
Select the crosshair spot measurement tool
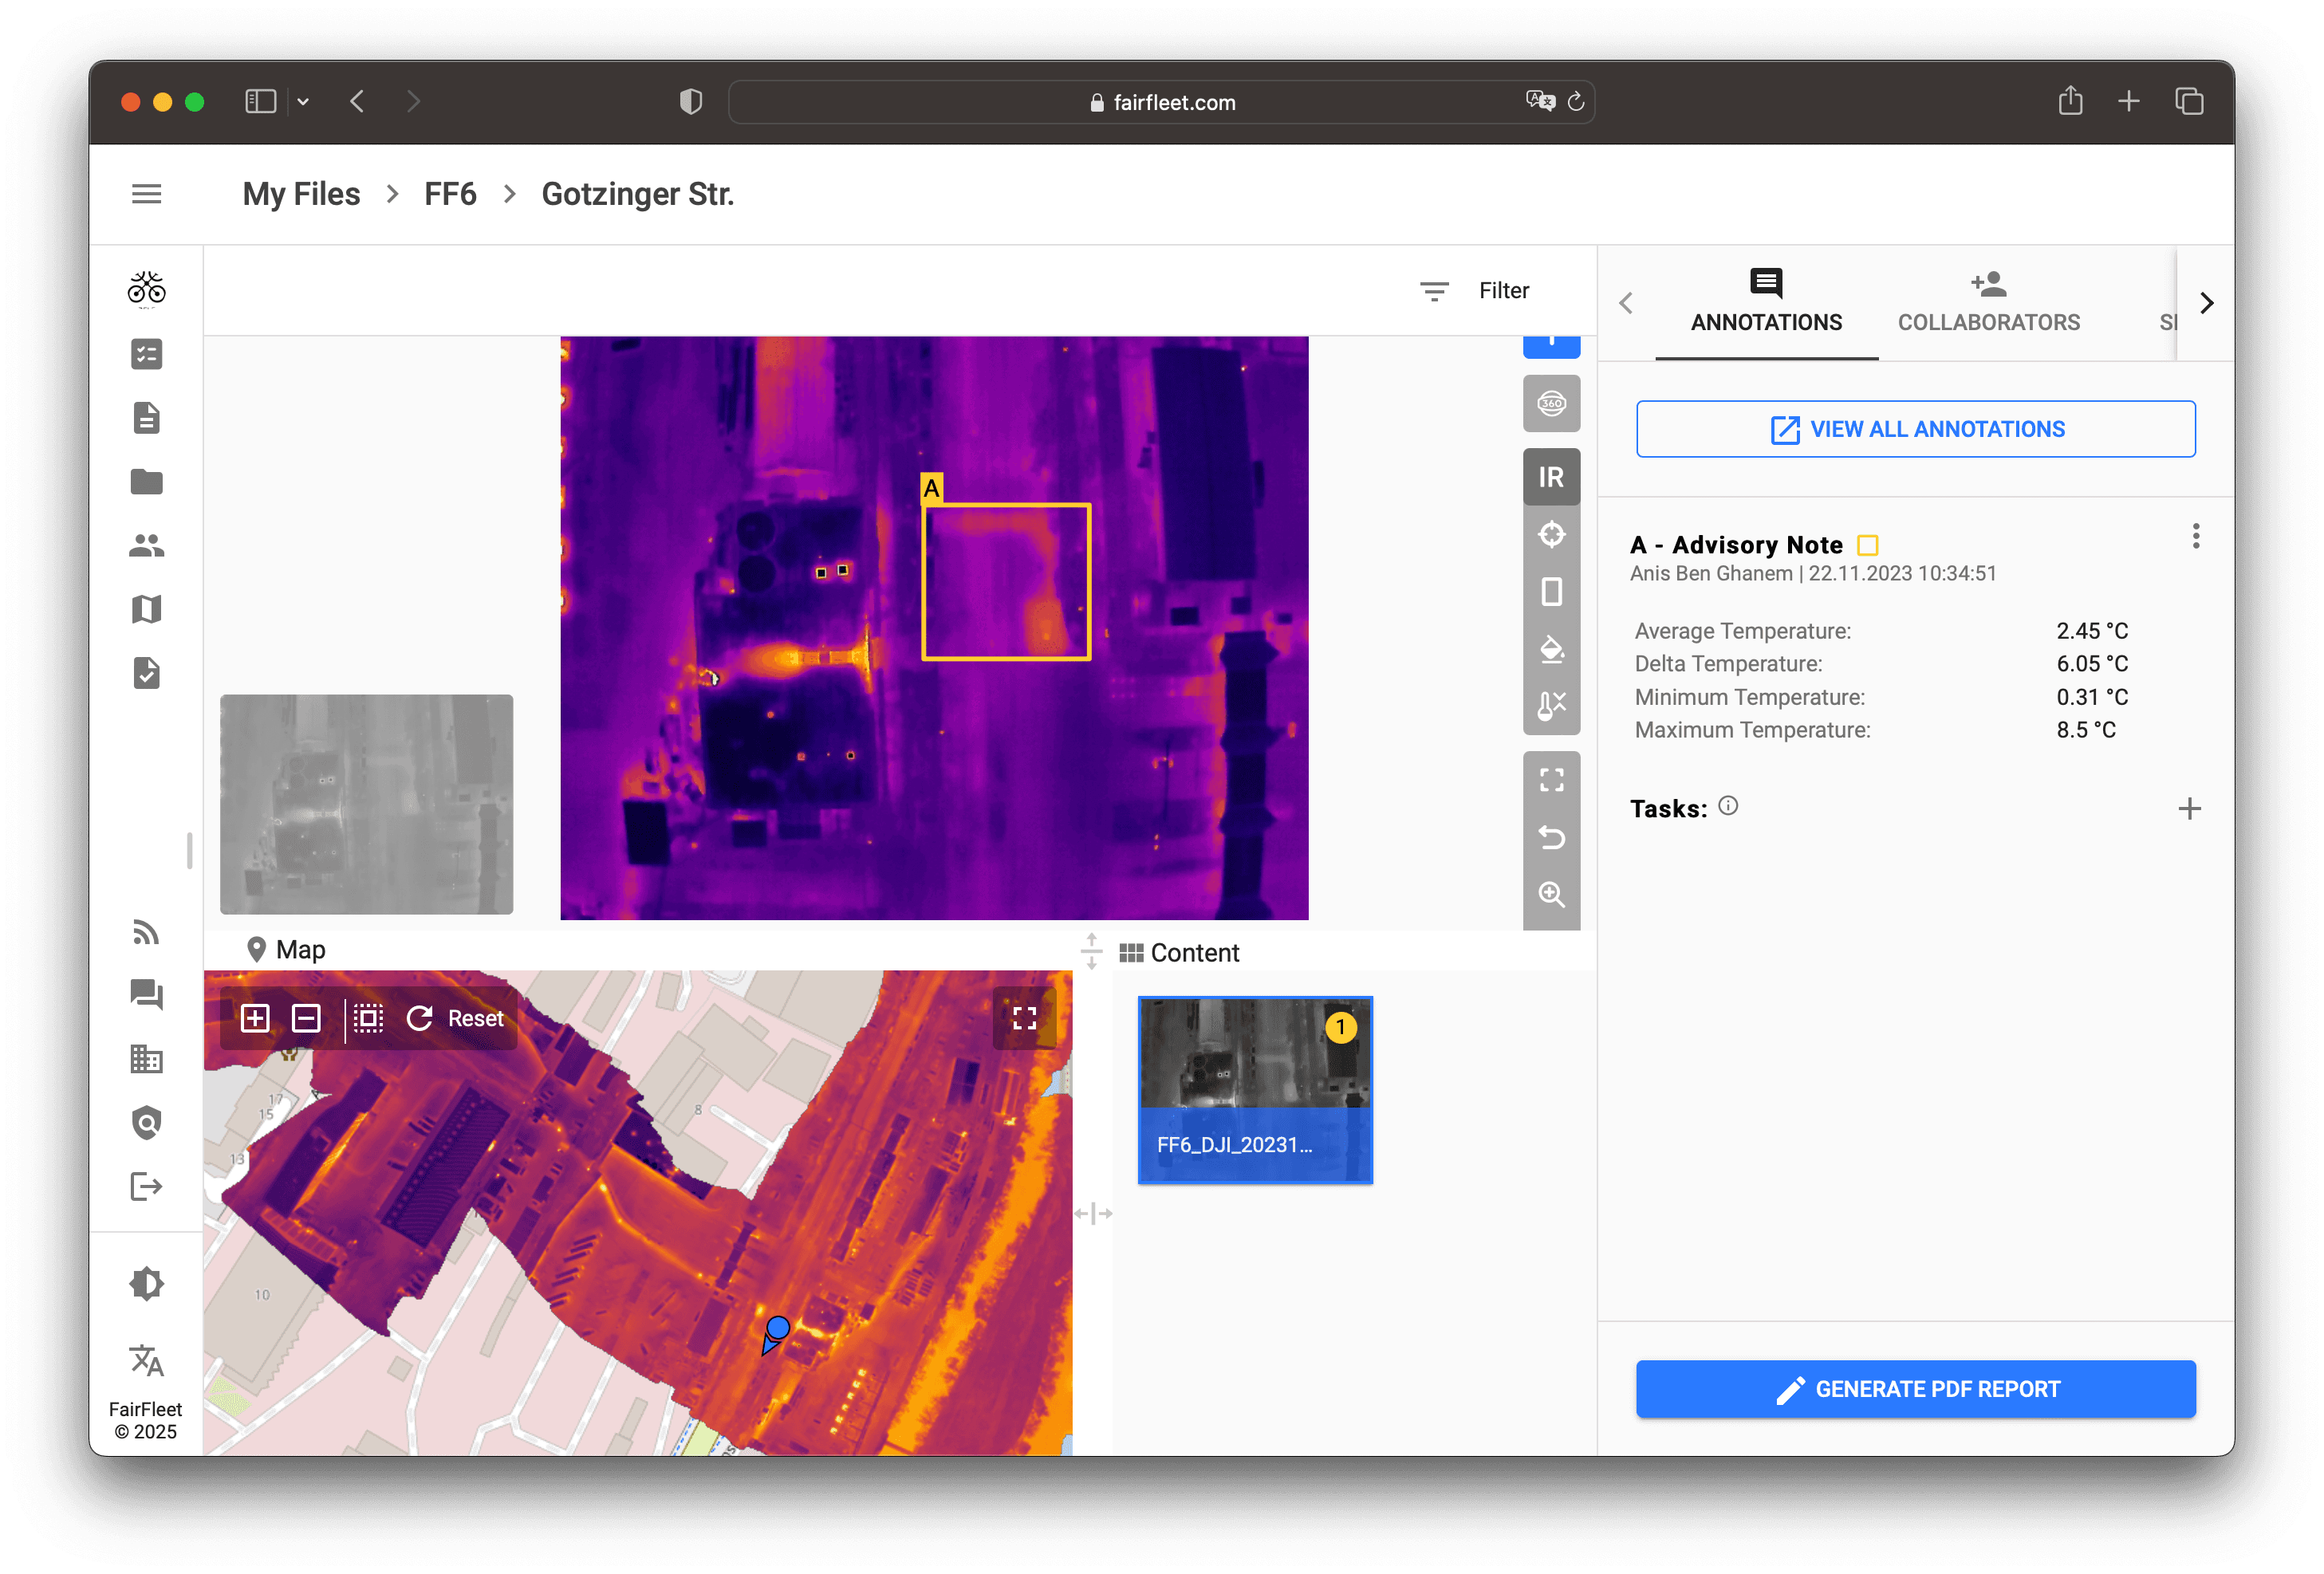[1550, 534]
